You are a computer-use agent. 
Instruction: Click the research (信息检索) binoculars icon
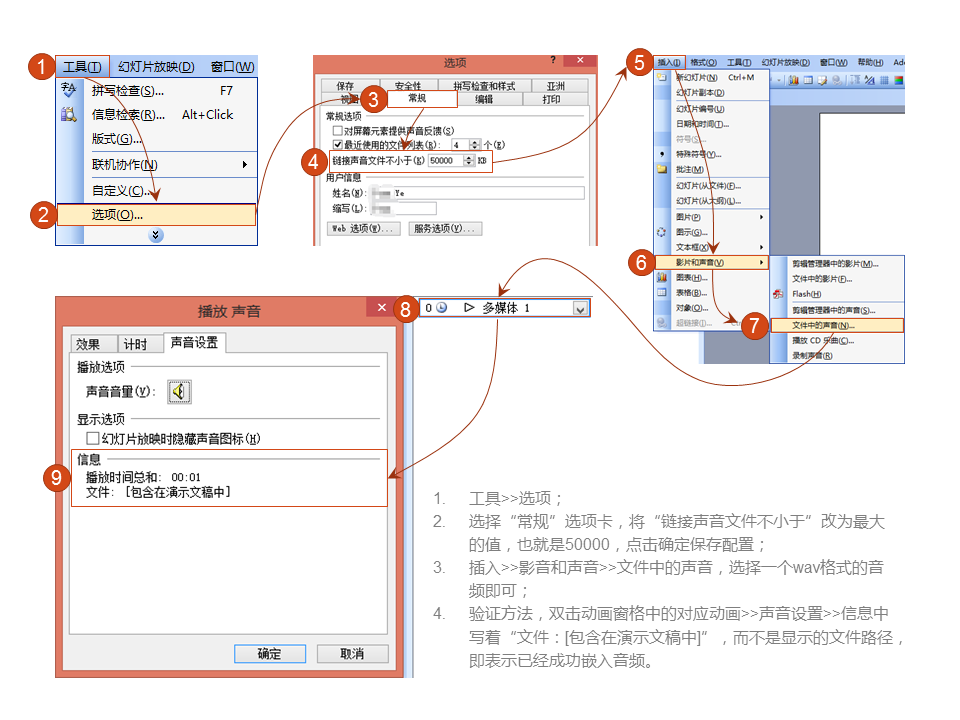69,114
